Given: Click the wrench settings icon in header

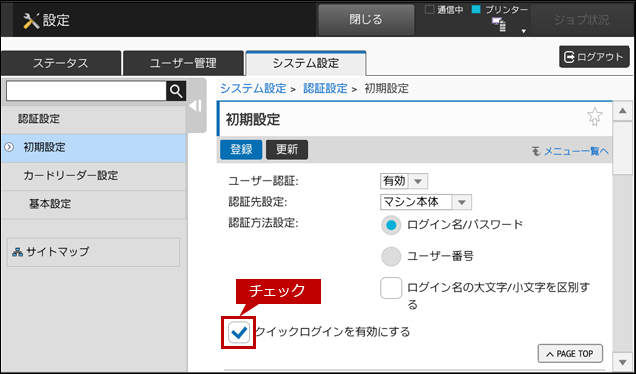Looking at the screenshot, I should (x=31, y=21).
